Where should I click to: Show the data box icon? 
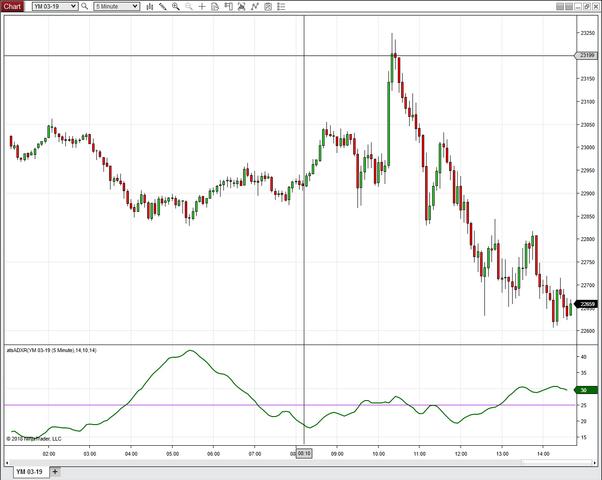217,6
